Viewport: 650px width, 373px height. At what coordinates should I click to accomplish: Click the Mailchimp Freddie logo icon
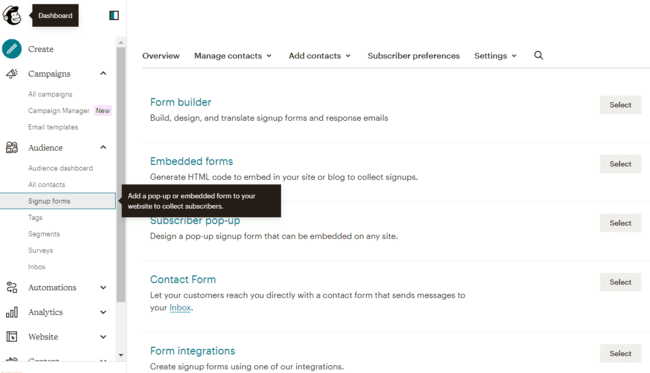click(x=12, y=15)
